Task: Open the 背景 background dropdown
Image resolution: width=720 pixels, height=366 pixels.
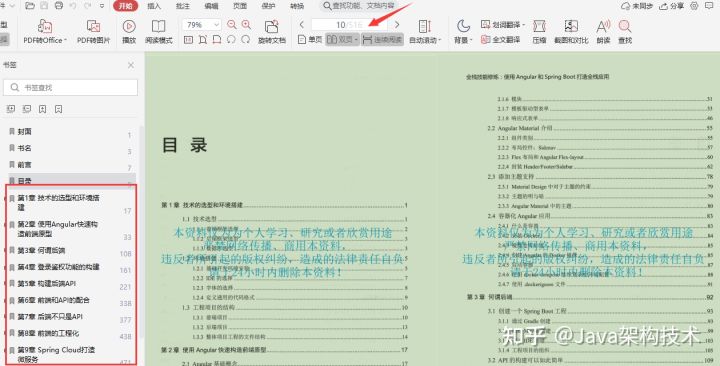Action: [x=463, y=32]
